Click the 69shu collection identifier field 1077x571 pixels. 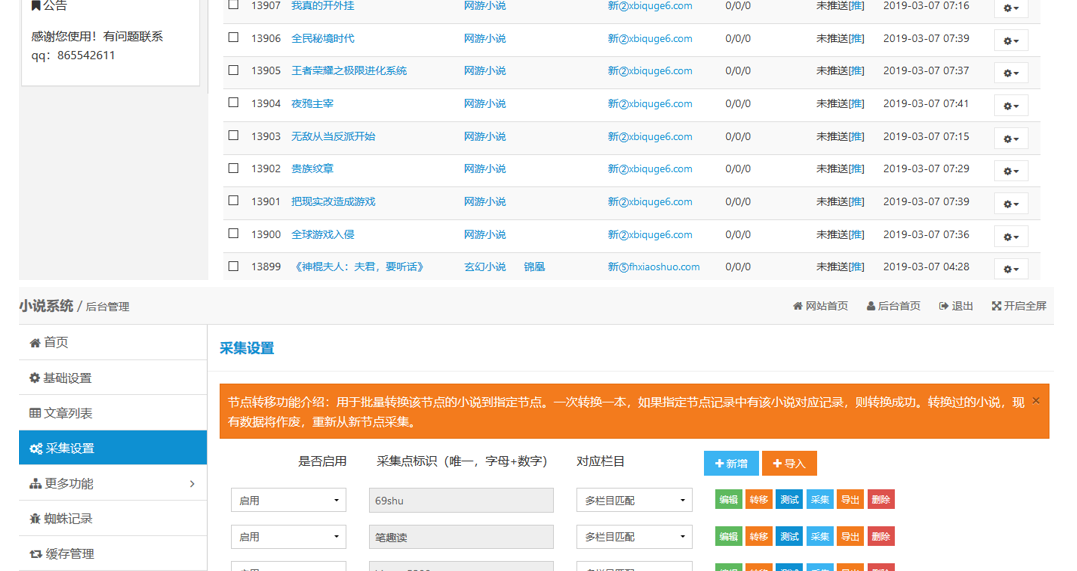pyautogui.click(x=461, y=500)
